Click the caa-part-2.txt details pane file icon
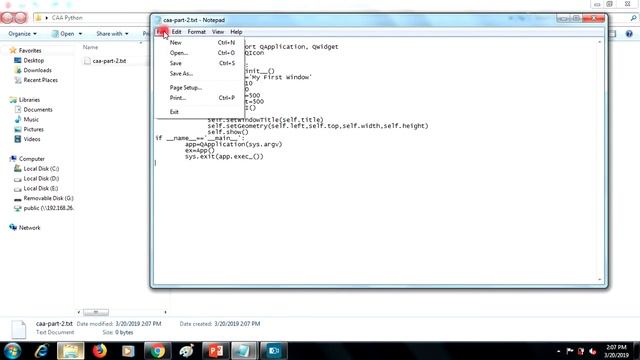The width and height of the screenshot is (640, 360). [18, 329]
